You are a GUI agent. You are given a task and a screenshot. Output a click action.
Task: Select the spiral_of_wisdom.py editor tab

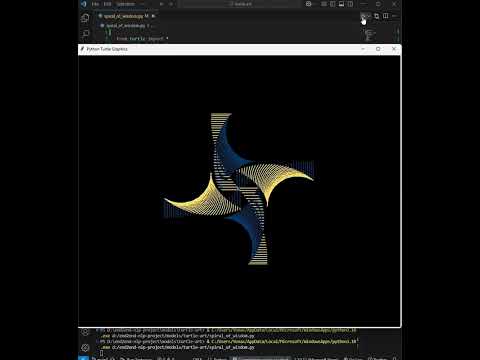coord(127,16)
